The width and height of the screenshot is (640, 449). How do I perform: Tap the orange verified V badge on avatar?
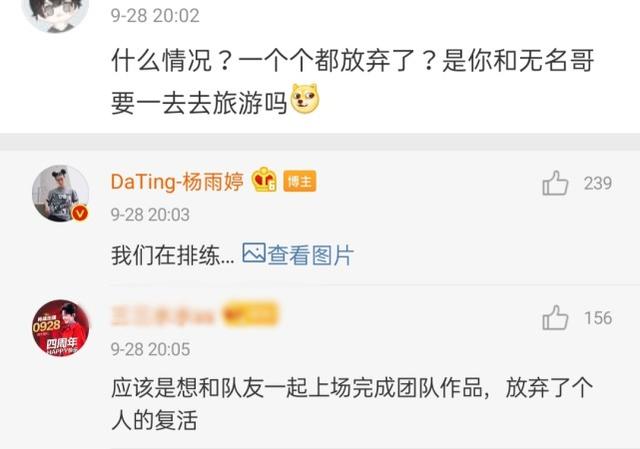point(80,213)
